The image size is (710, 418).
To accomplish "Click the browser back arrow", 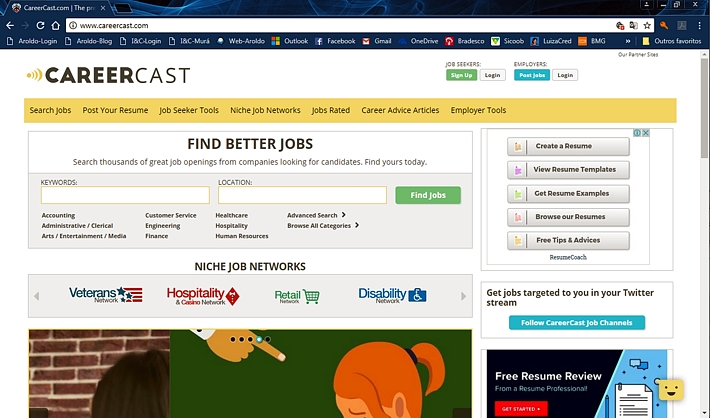I will [x=10, y=25].
